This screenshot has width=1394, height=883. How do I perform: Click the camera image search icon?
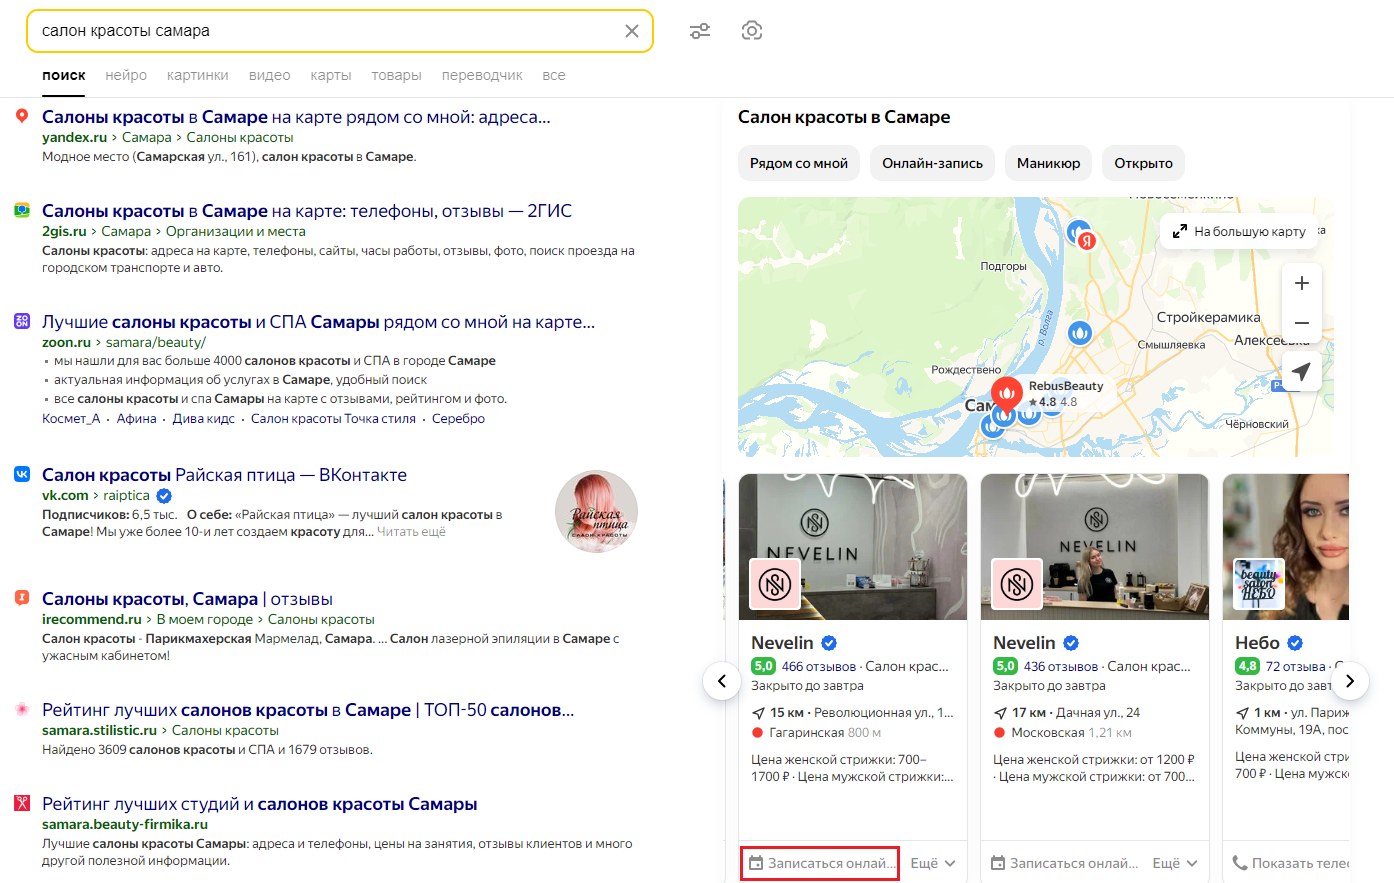pyautogui.click(x=752, y=31)
